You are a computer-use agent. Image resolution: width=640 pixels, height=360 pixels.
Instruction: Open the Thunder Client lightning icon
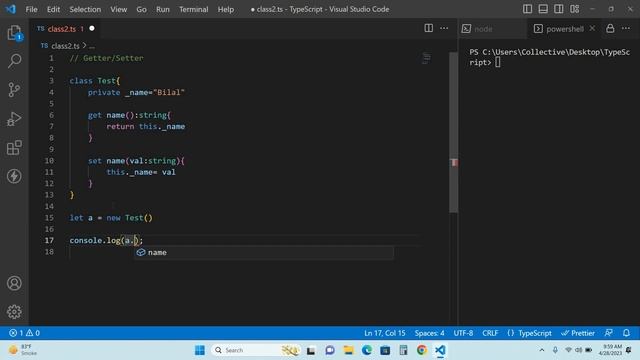14,176
